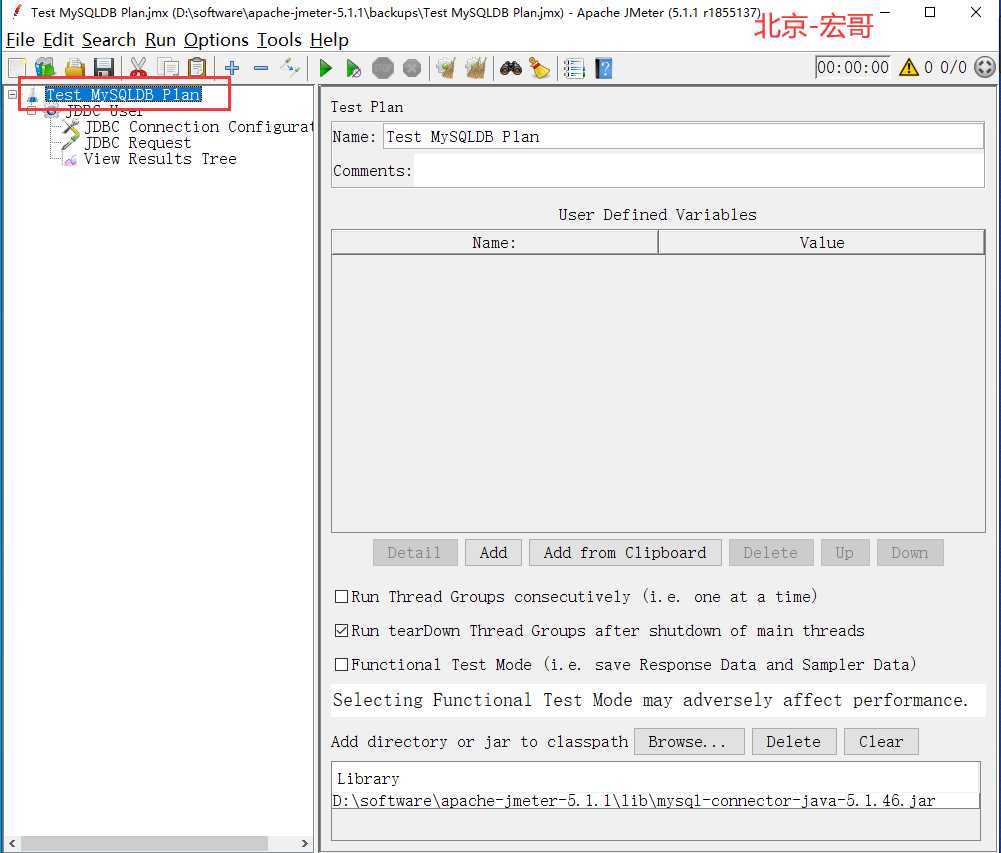
Task: Save the plan with floppy disk icon
Action: (x=103, y=68)
